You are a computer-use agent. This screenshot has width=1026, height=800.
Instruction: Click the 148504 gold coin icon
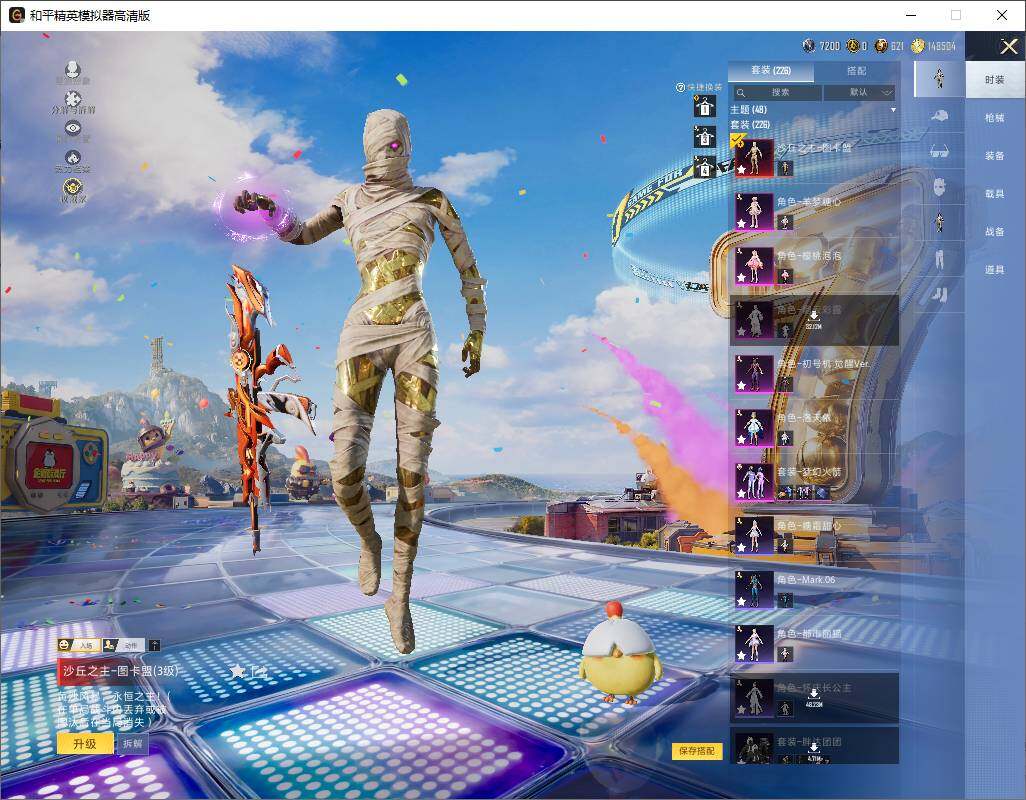(917, 46)
